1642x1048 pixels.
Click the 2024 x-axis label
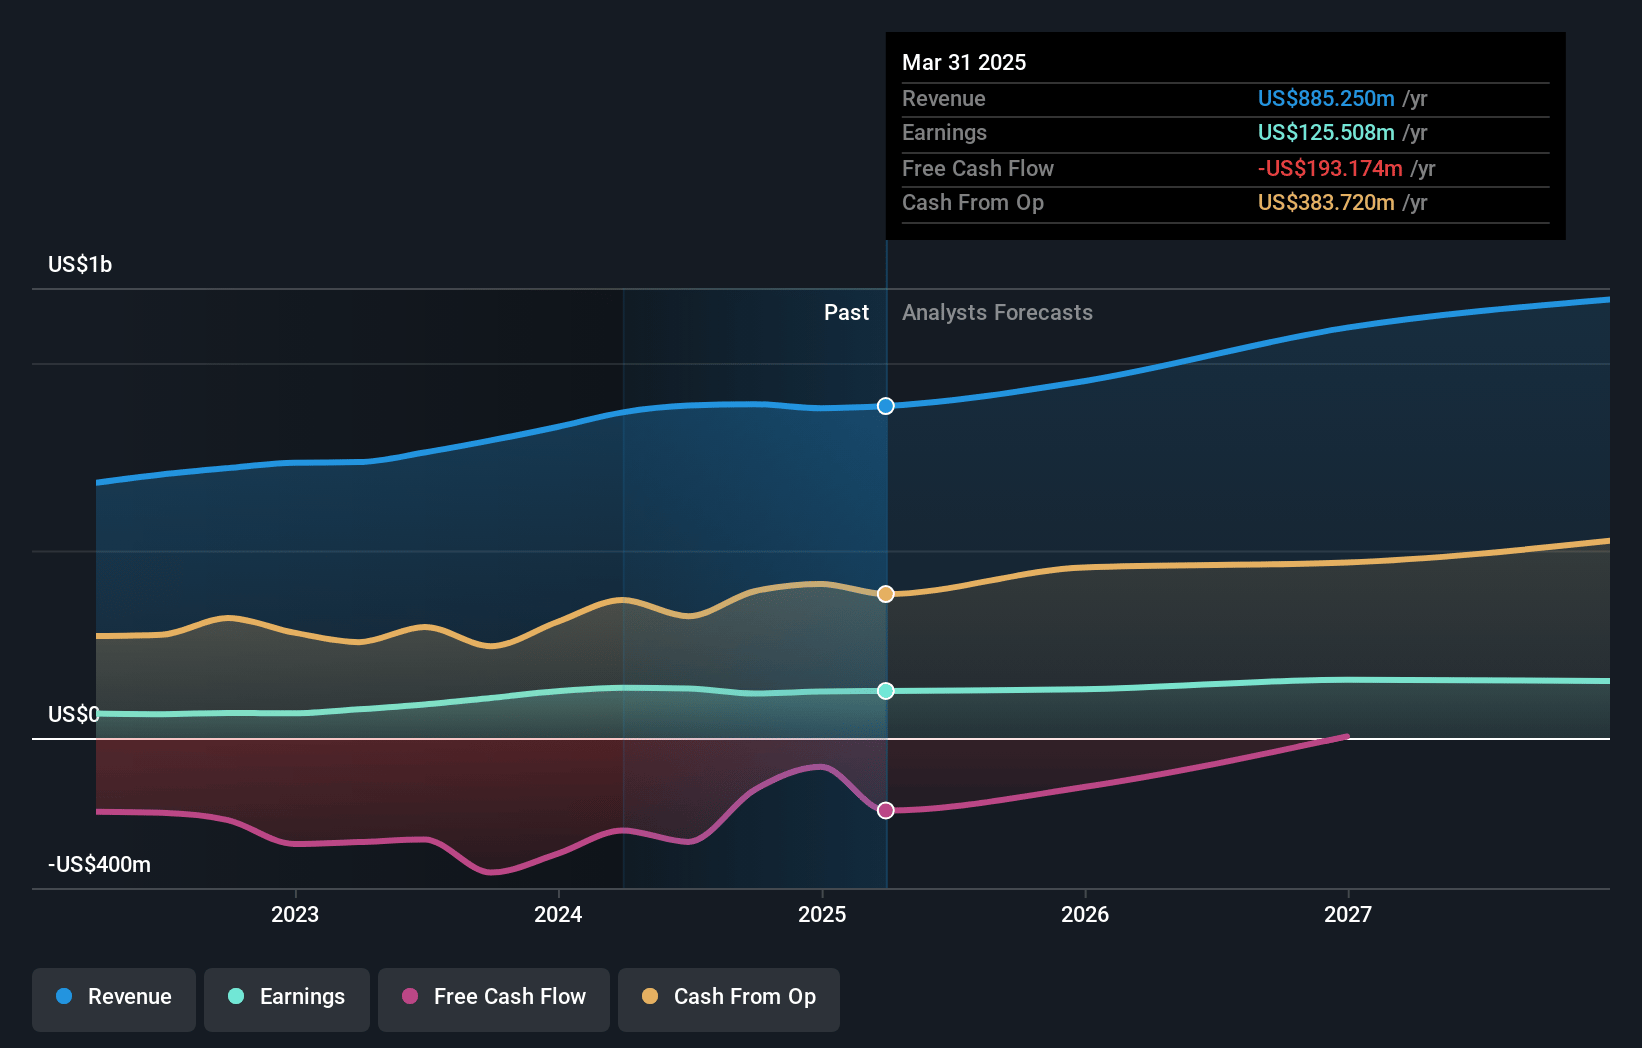pos(558,915)
